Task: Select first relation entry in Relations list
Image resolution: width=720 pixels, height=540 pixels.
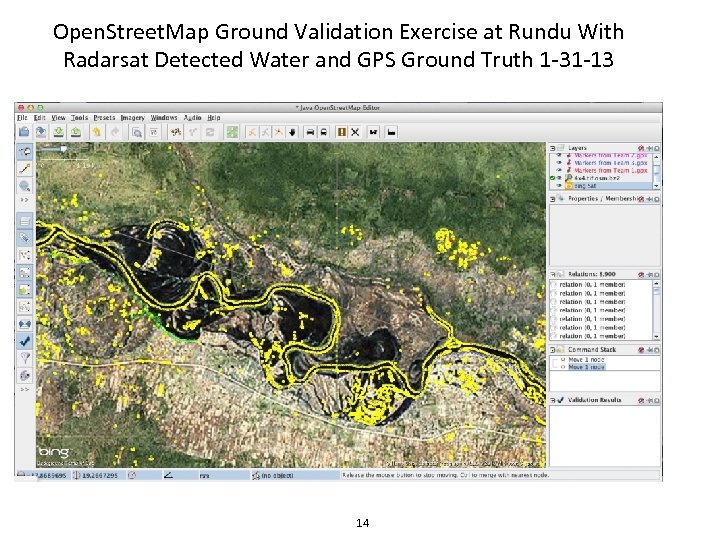Action: (601, 285)
